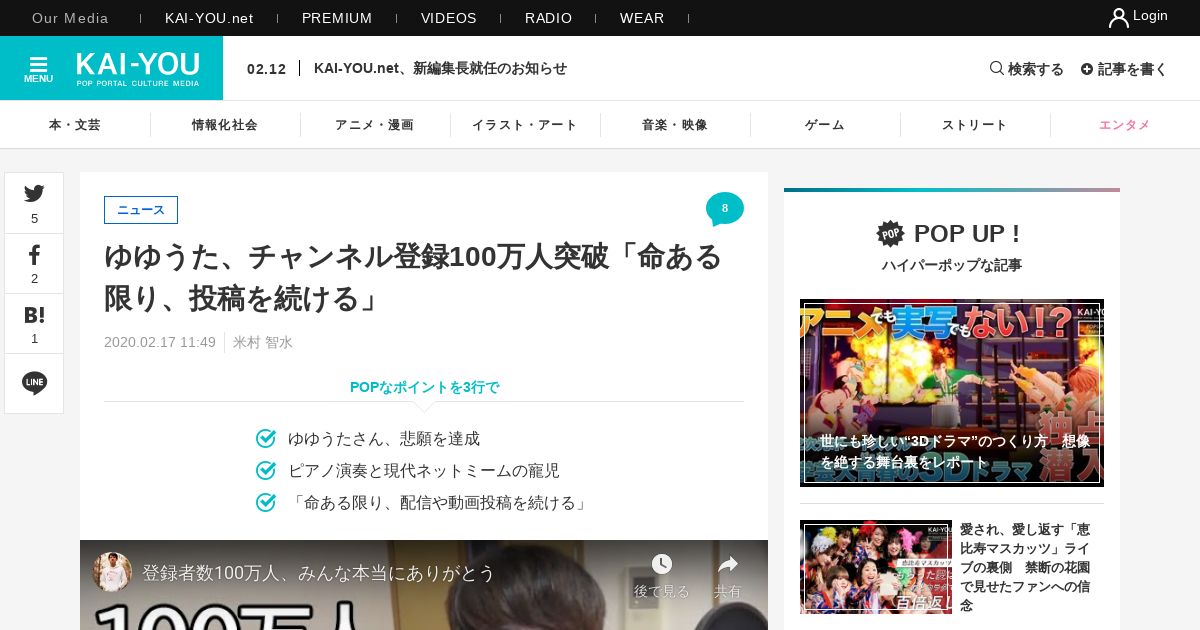
Task: Share on Twitter via bird icon
Action: [34, 194]
